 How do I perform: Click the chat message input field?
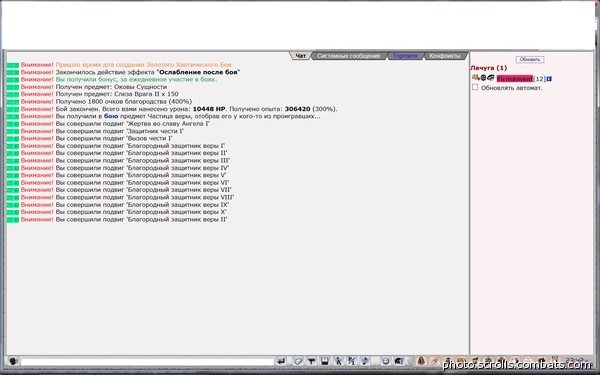(147, 362)
